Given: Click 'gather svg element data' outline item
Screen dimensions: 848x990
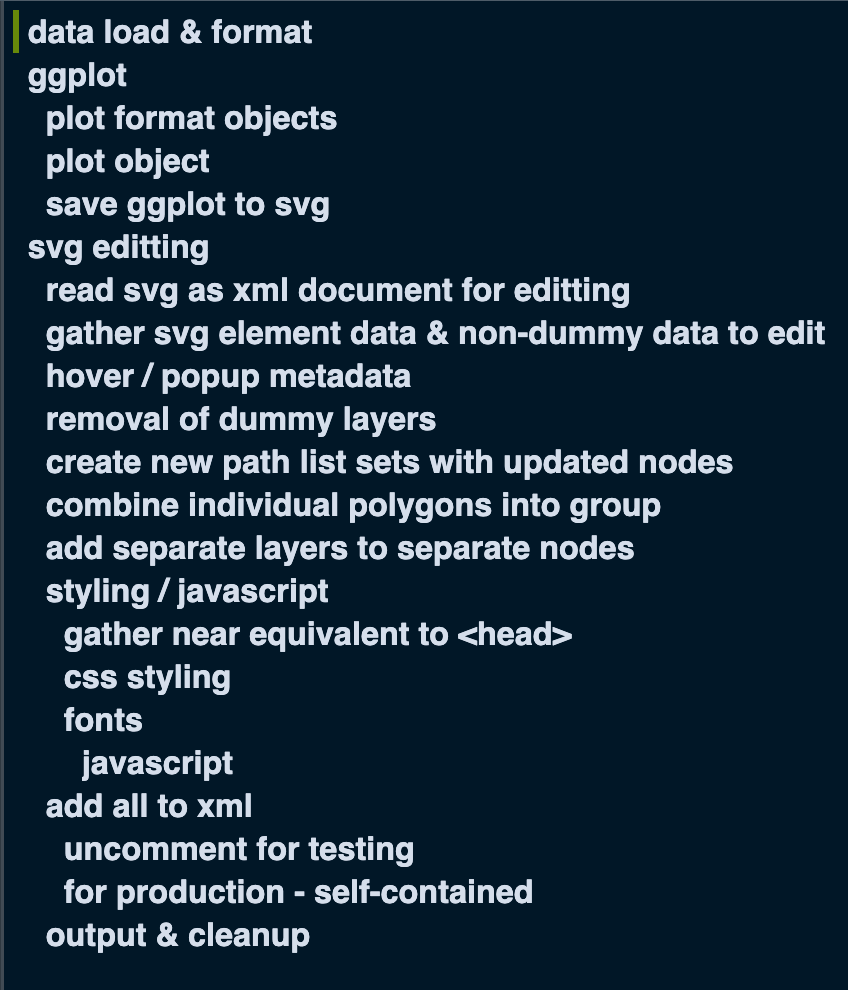Looking at the screenshot, I should 435,333.
